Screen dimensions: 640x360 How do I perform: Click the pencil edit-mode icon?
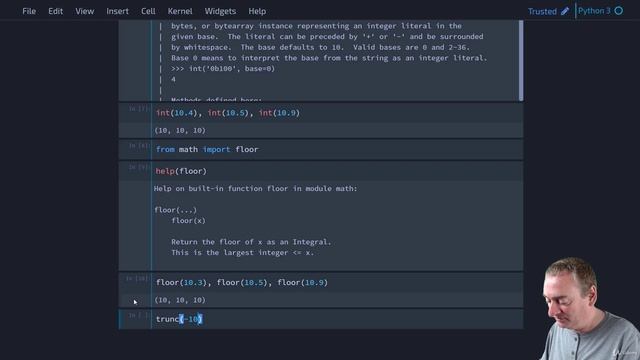pos(565,11)
